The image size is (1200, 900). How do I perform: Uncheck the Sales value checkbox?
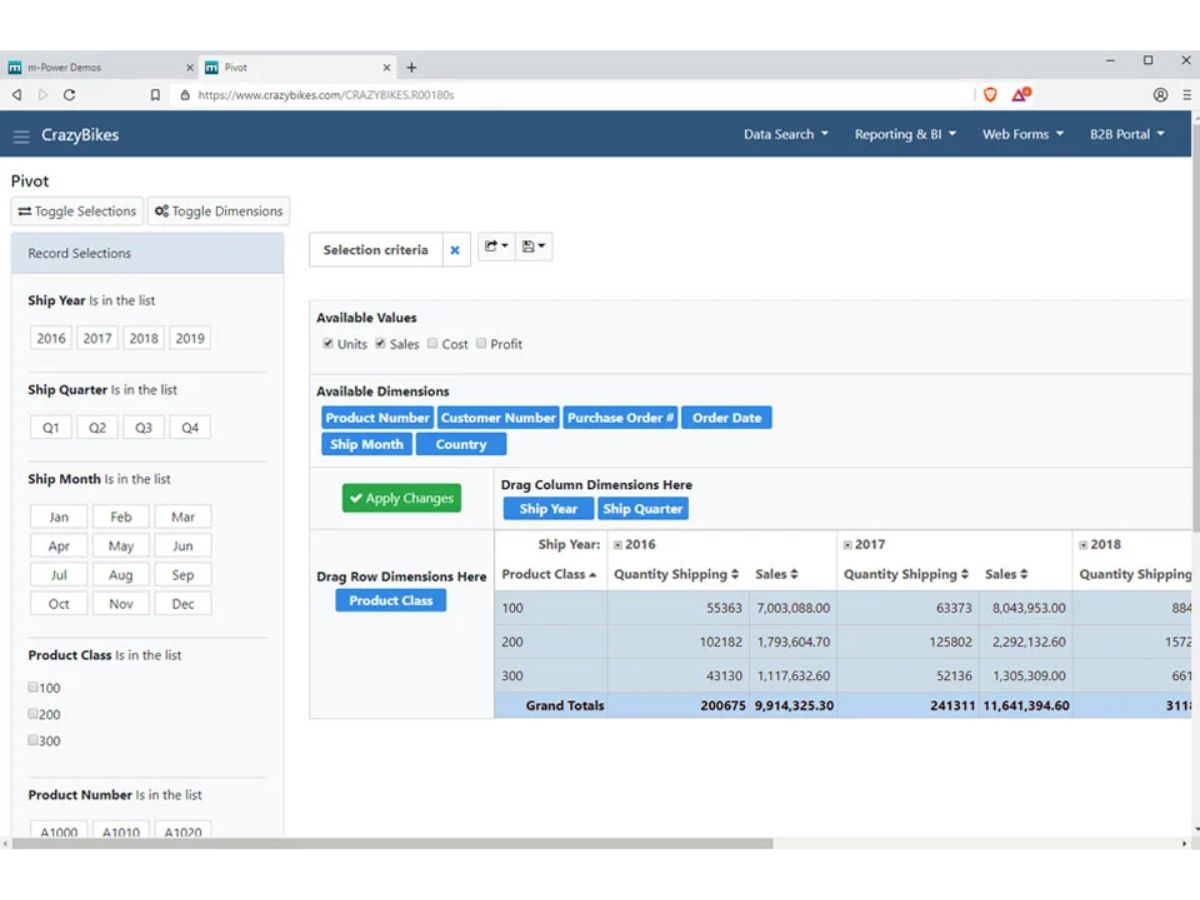[380, 343]
